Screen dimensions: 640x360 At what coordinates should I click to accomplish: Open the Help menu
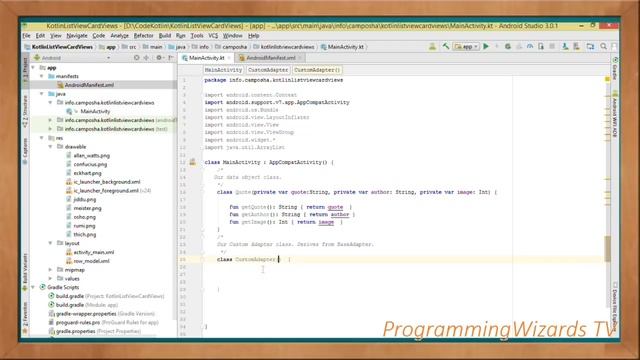(x=253, y=36)
